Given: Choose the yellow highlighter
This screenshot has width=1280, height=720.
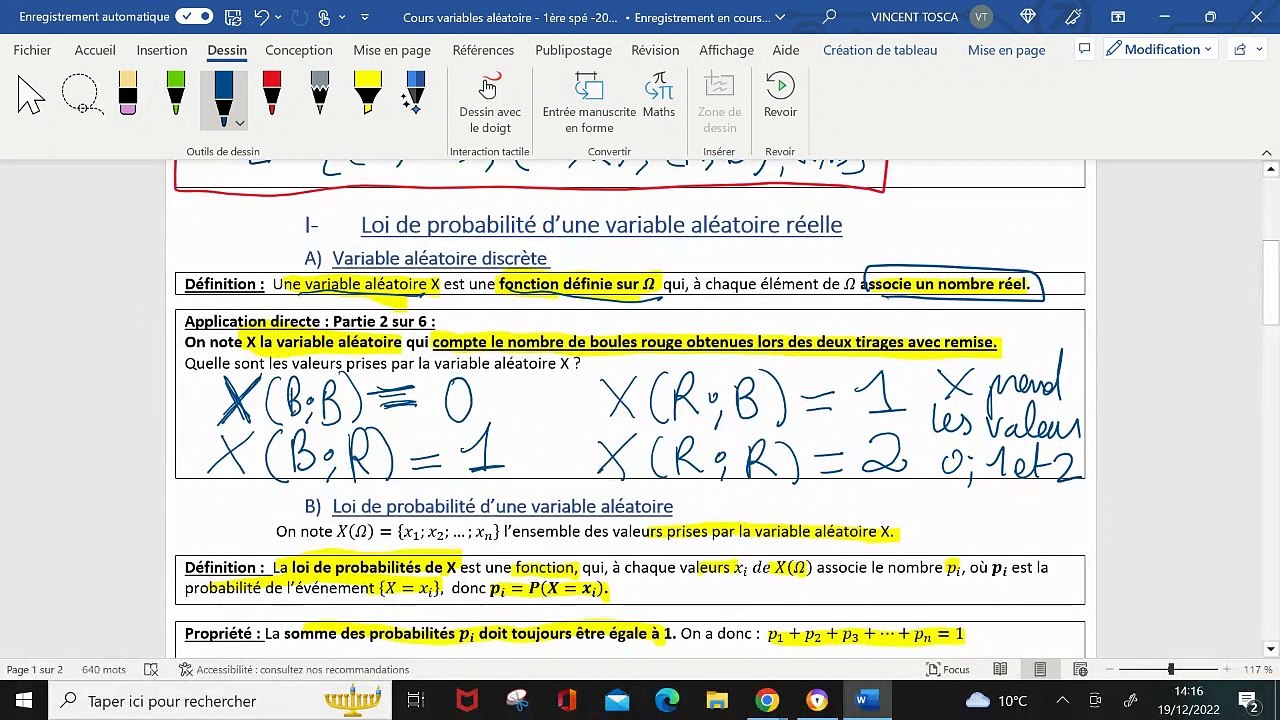Looking at the screenshot, I should pos(368,93).
